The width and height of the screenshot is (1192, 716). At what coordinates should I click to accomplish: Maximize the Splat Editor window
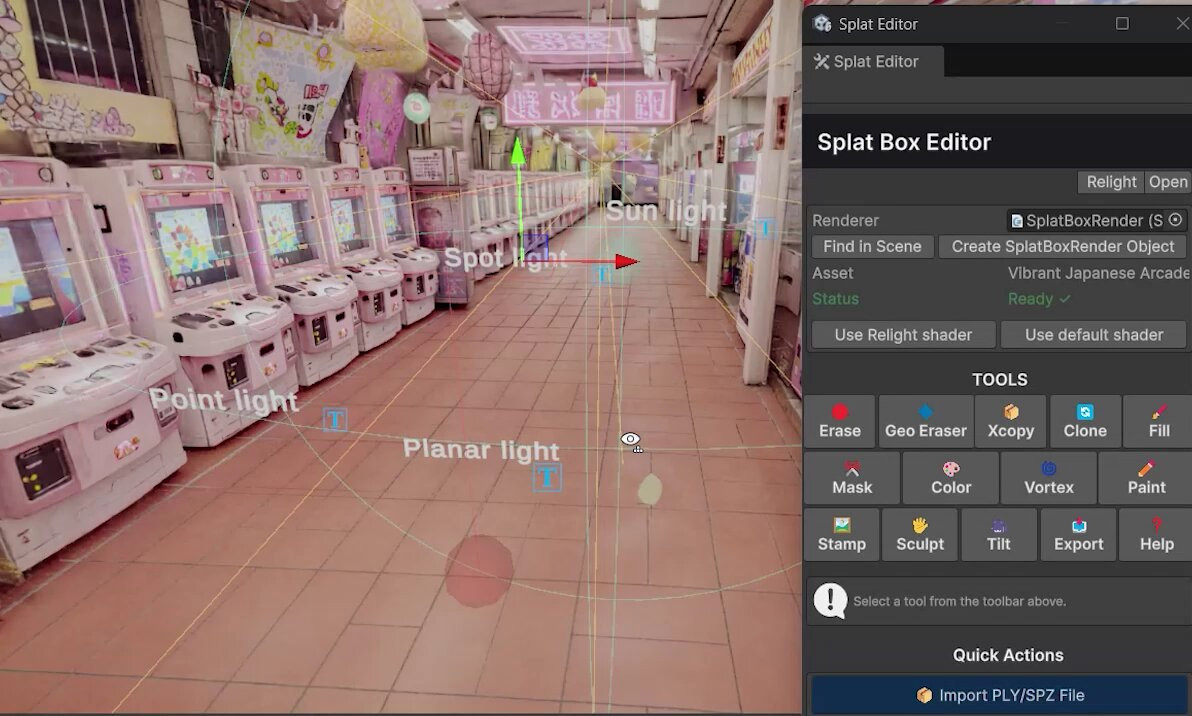click(x=1122, y=24)
